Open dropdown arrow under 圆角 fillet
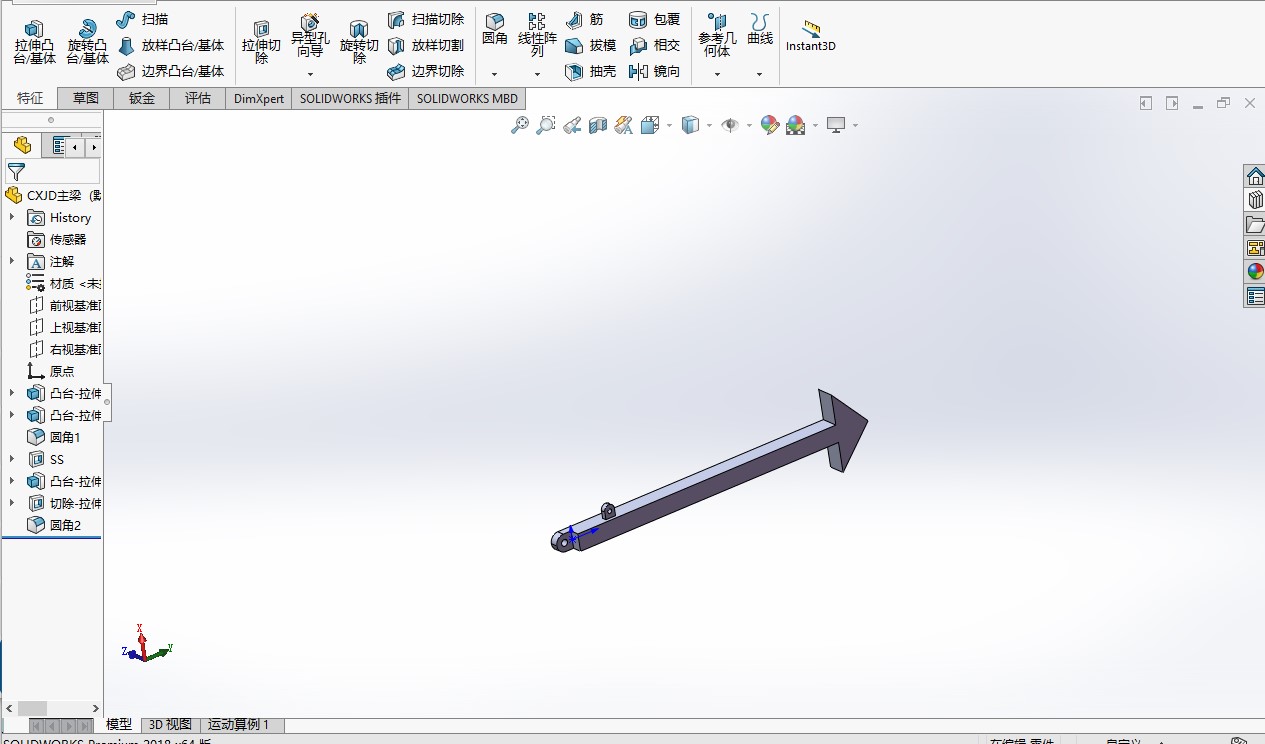 (x=494, y=74)
